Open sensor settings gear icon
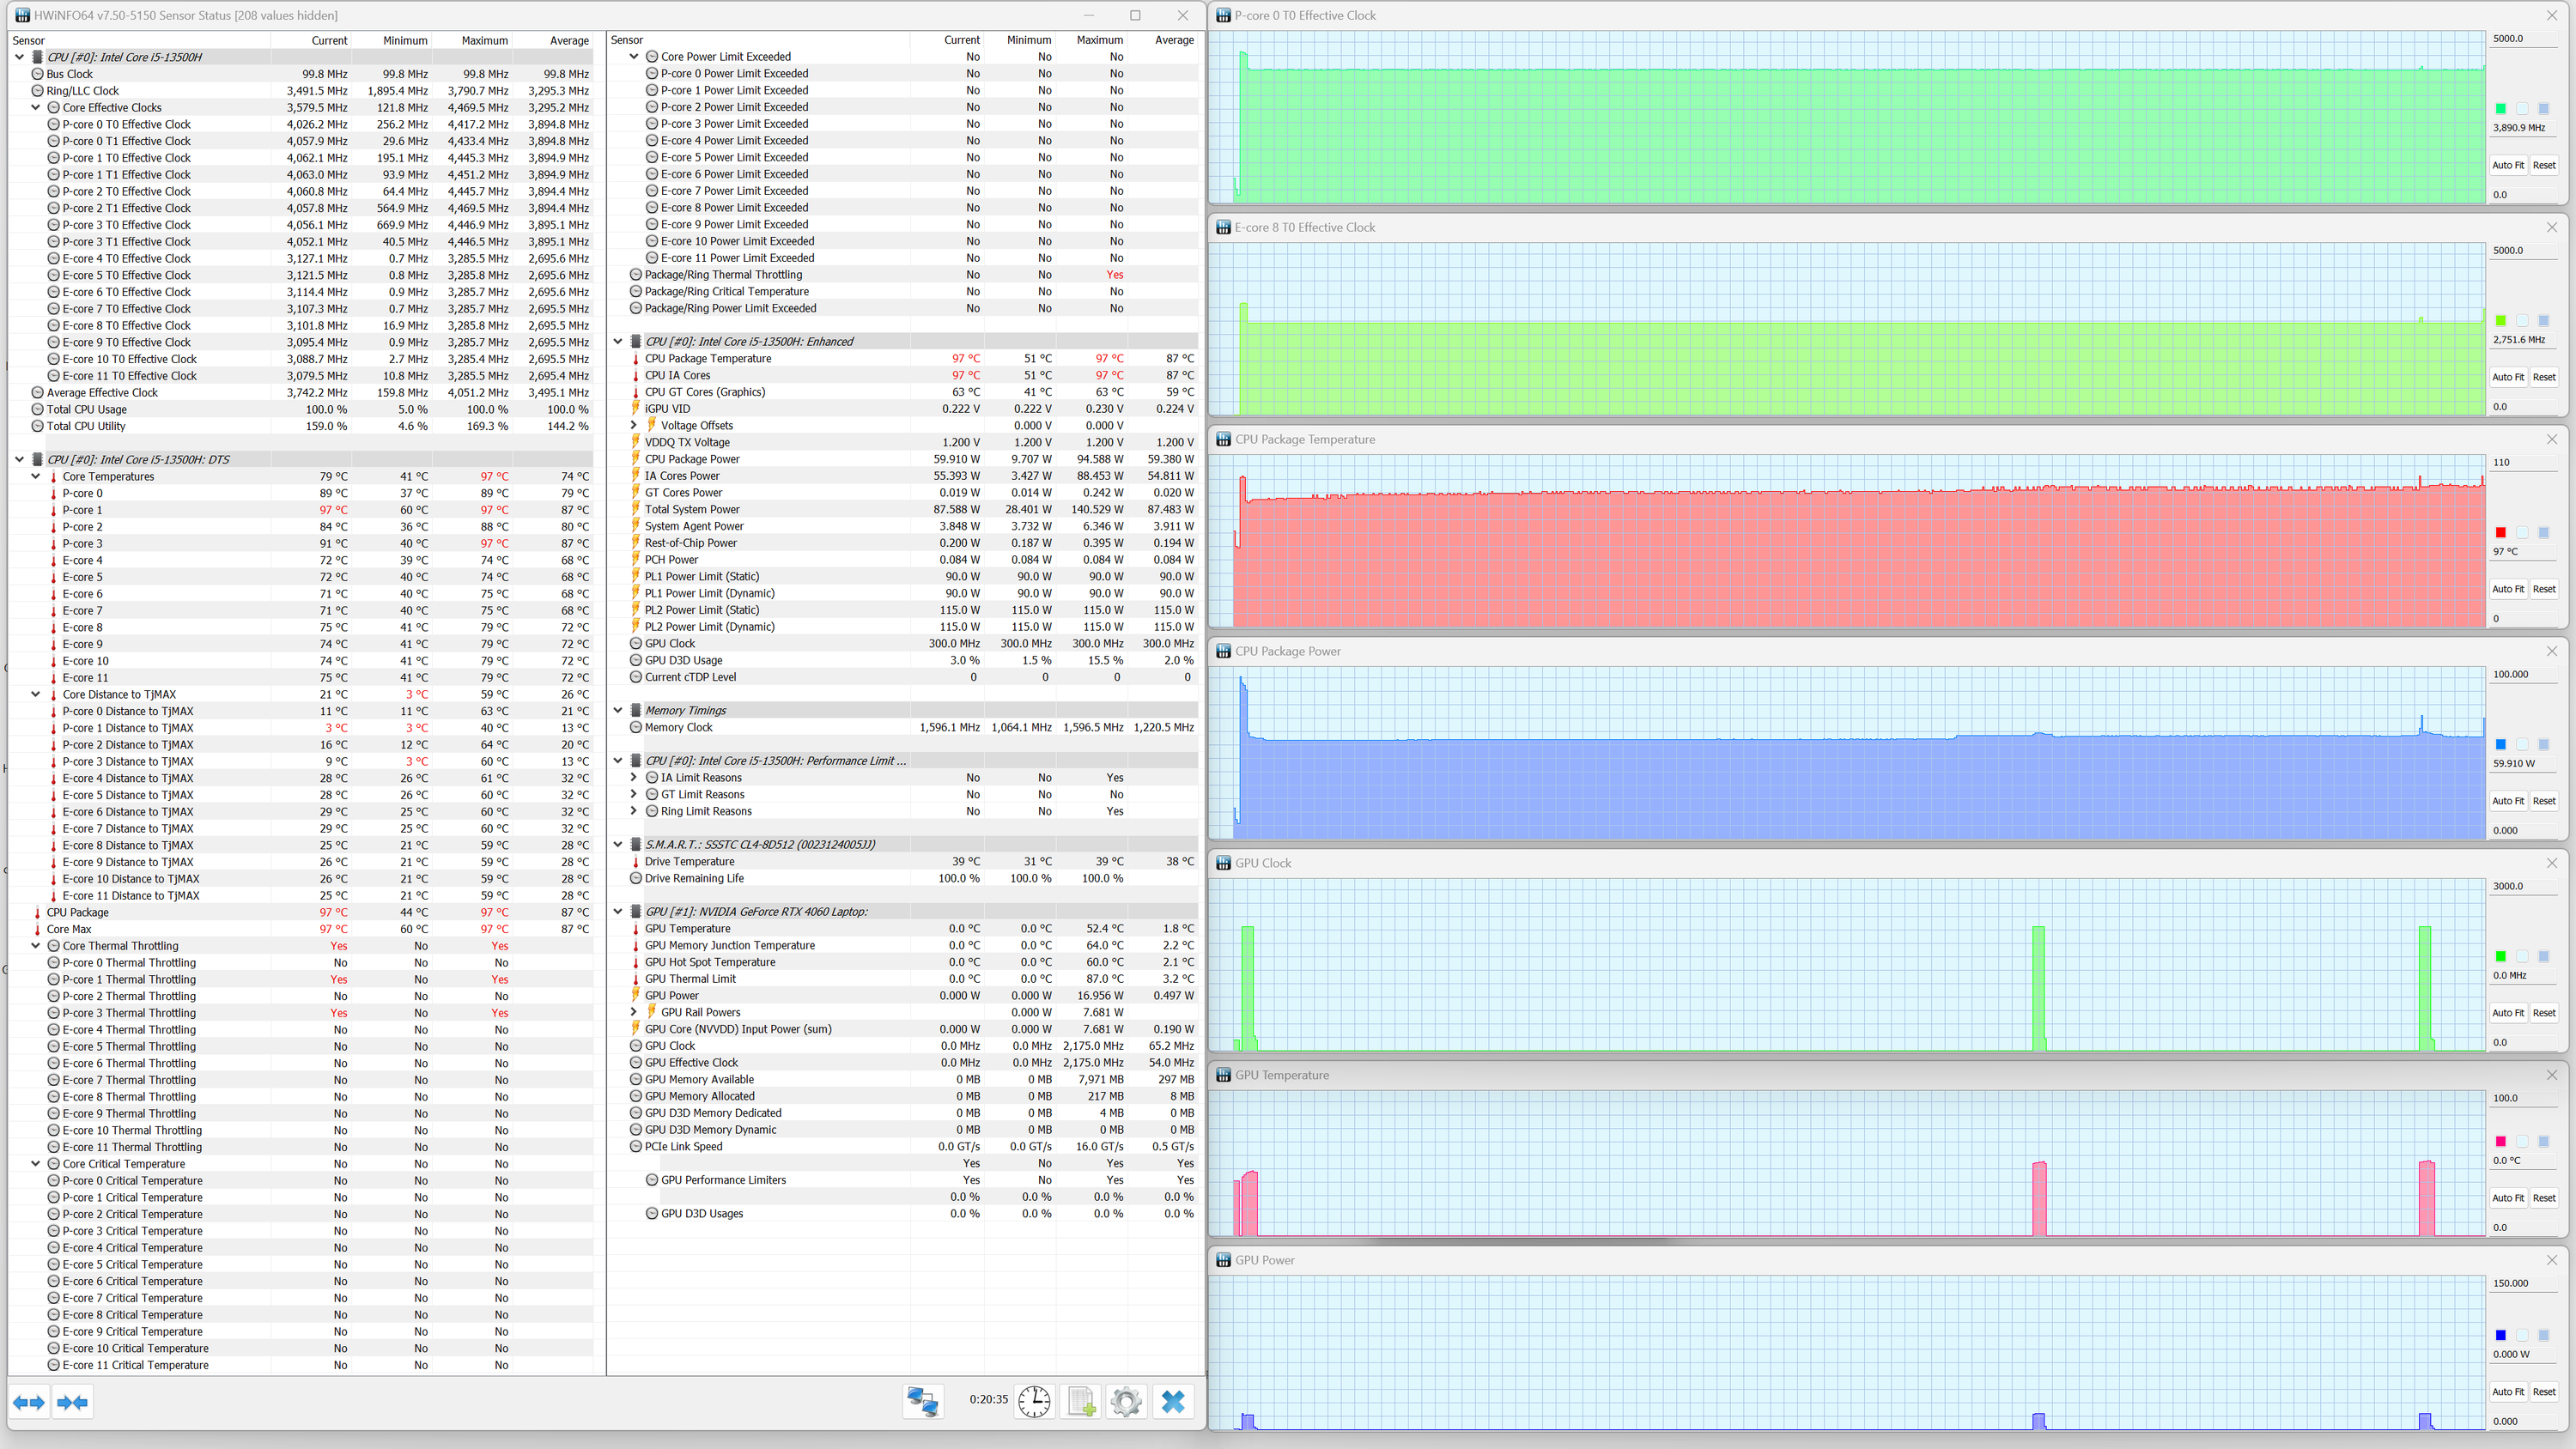This screenshot has width=2576, height=1449. (1126, 1402)
